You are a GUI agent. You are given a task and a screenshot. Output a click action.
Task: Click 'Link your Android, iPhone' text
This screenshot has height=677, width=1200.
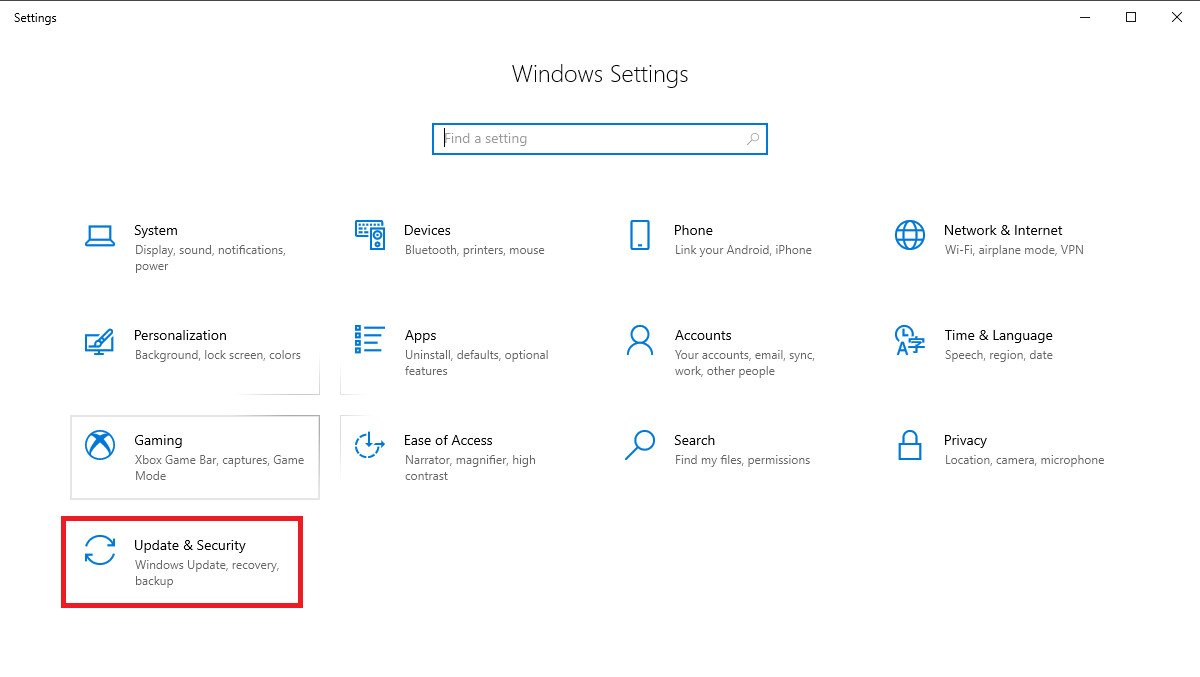[743, 250]
